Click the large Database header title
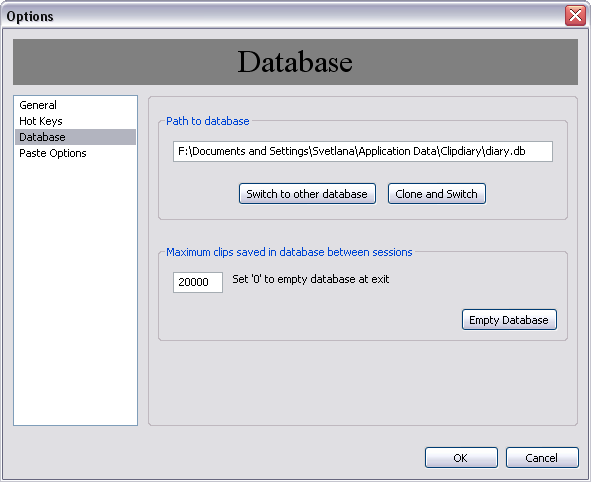591x482 pixels. point(295,62)
